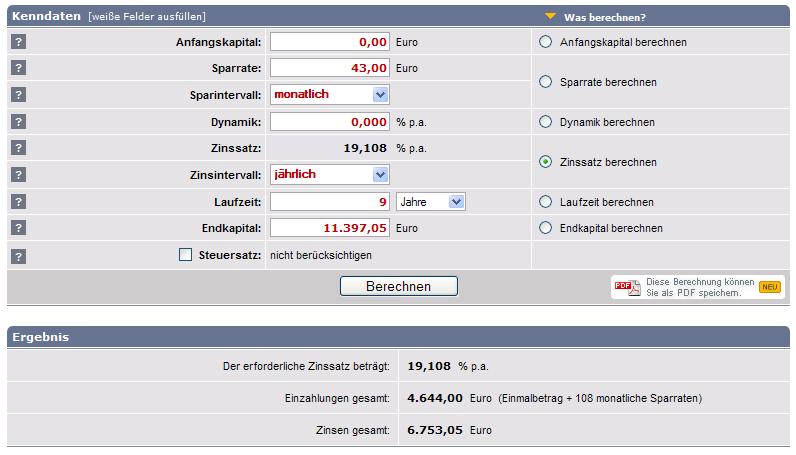Click the PDF document icon
The height and width of the screenshot is (455, 796).
627,287
